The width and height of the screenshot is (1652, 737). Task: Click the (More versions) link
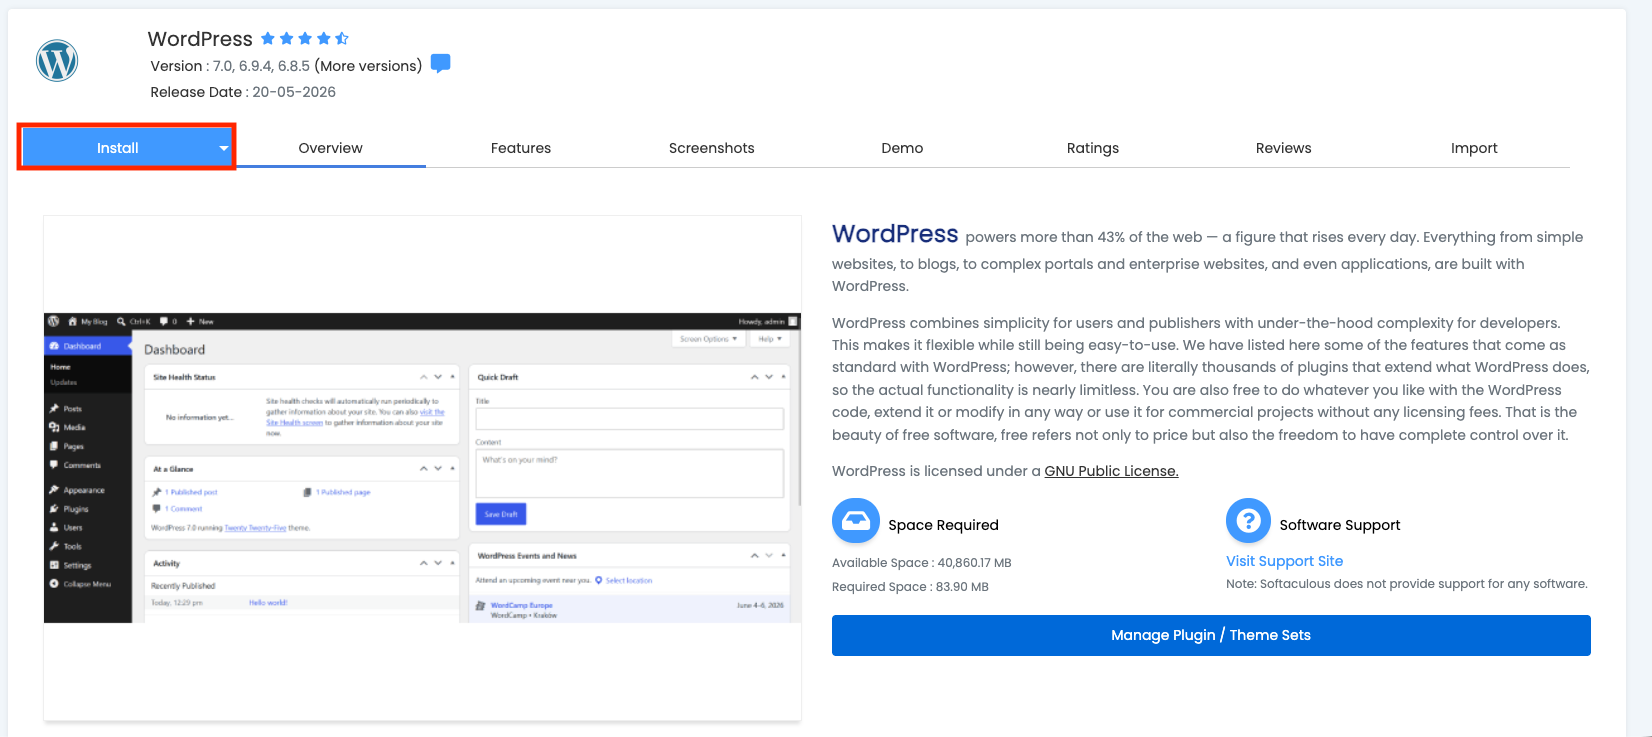point(368,66)
